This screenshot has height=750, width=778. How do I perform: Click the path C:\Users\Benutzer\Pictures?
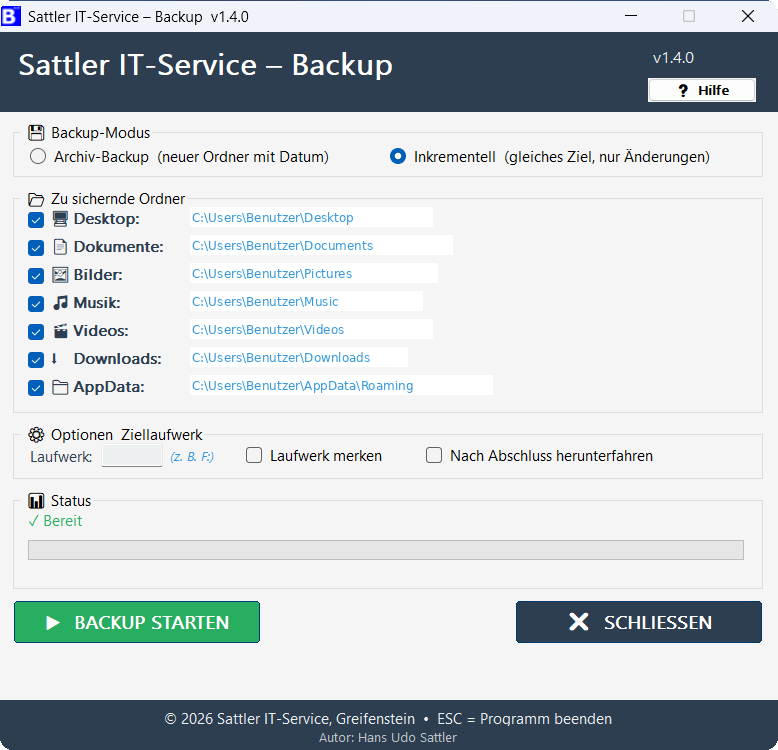pos(272,274)
